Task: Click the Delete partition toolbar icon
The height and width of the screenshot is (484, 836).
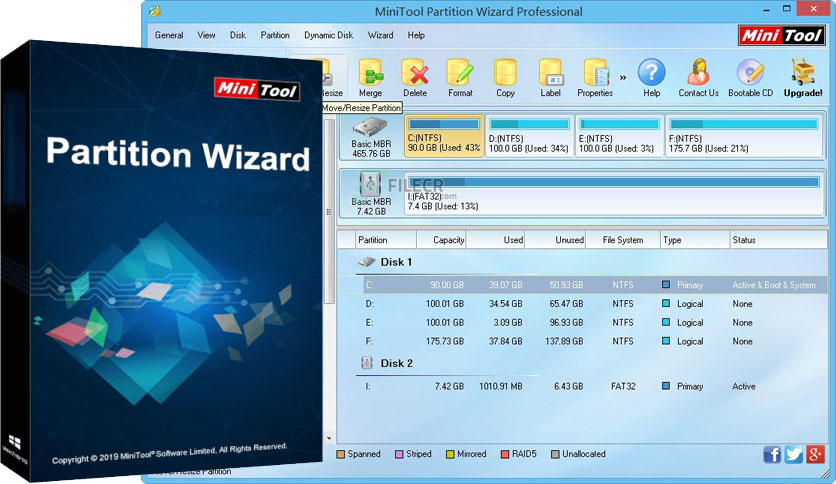Action: click(x=415, y=72)
